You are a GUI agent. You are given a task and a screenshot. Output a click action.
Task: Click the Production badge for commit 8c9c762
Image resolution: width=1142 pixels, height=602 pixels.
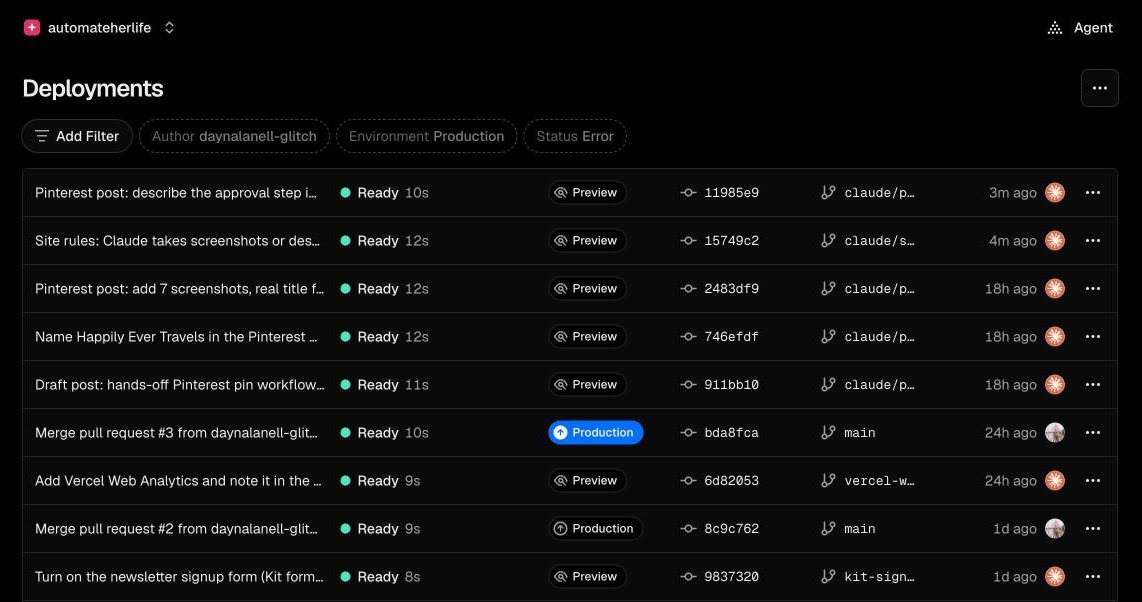(x=596, y=529)
